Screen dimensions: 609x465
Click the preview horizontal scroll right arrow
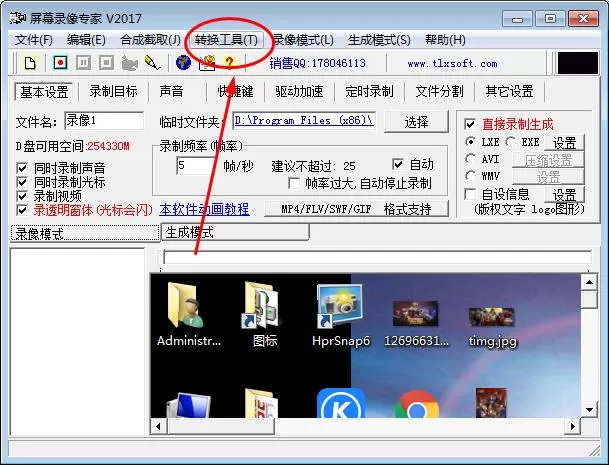coord(573,427)
